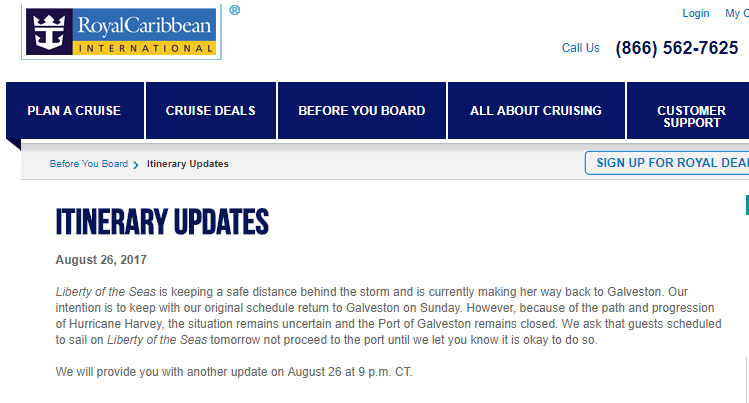
Task: Click the phone number (866) 562-7625
Action: pyautogui.click(x=677, y=48)
